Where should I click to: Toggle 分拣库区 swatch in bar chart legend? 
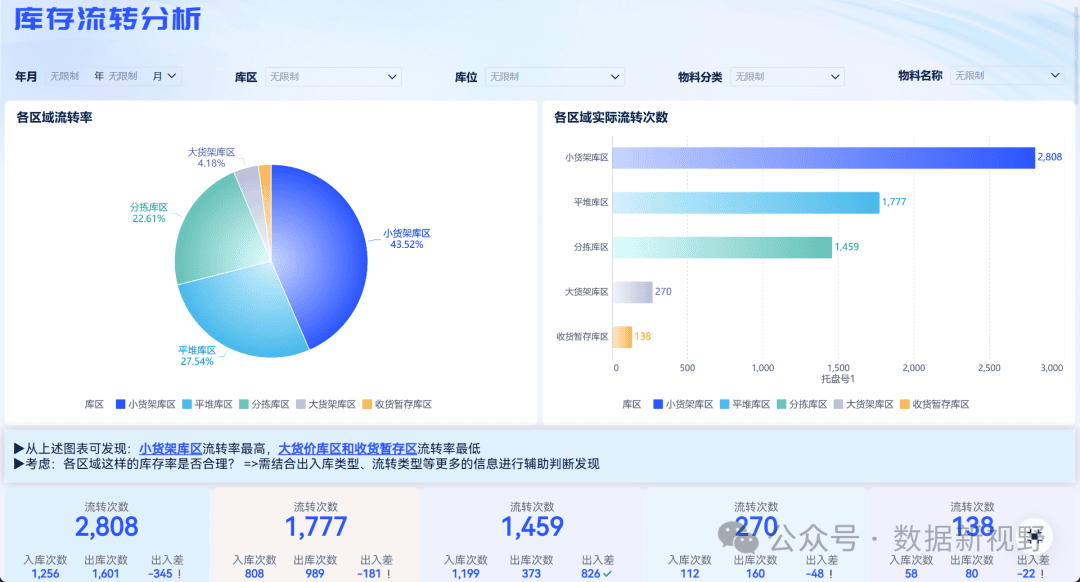pos(781,404)
